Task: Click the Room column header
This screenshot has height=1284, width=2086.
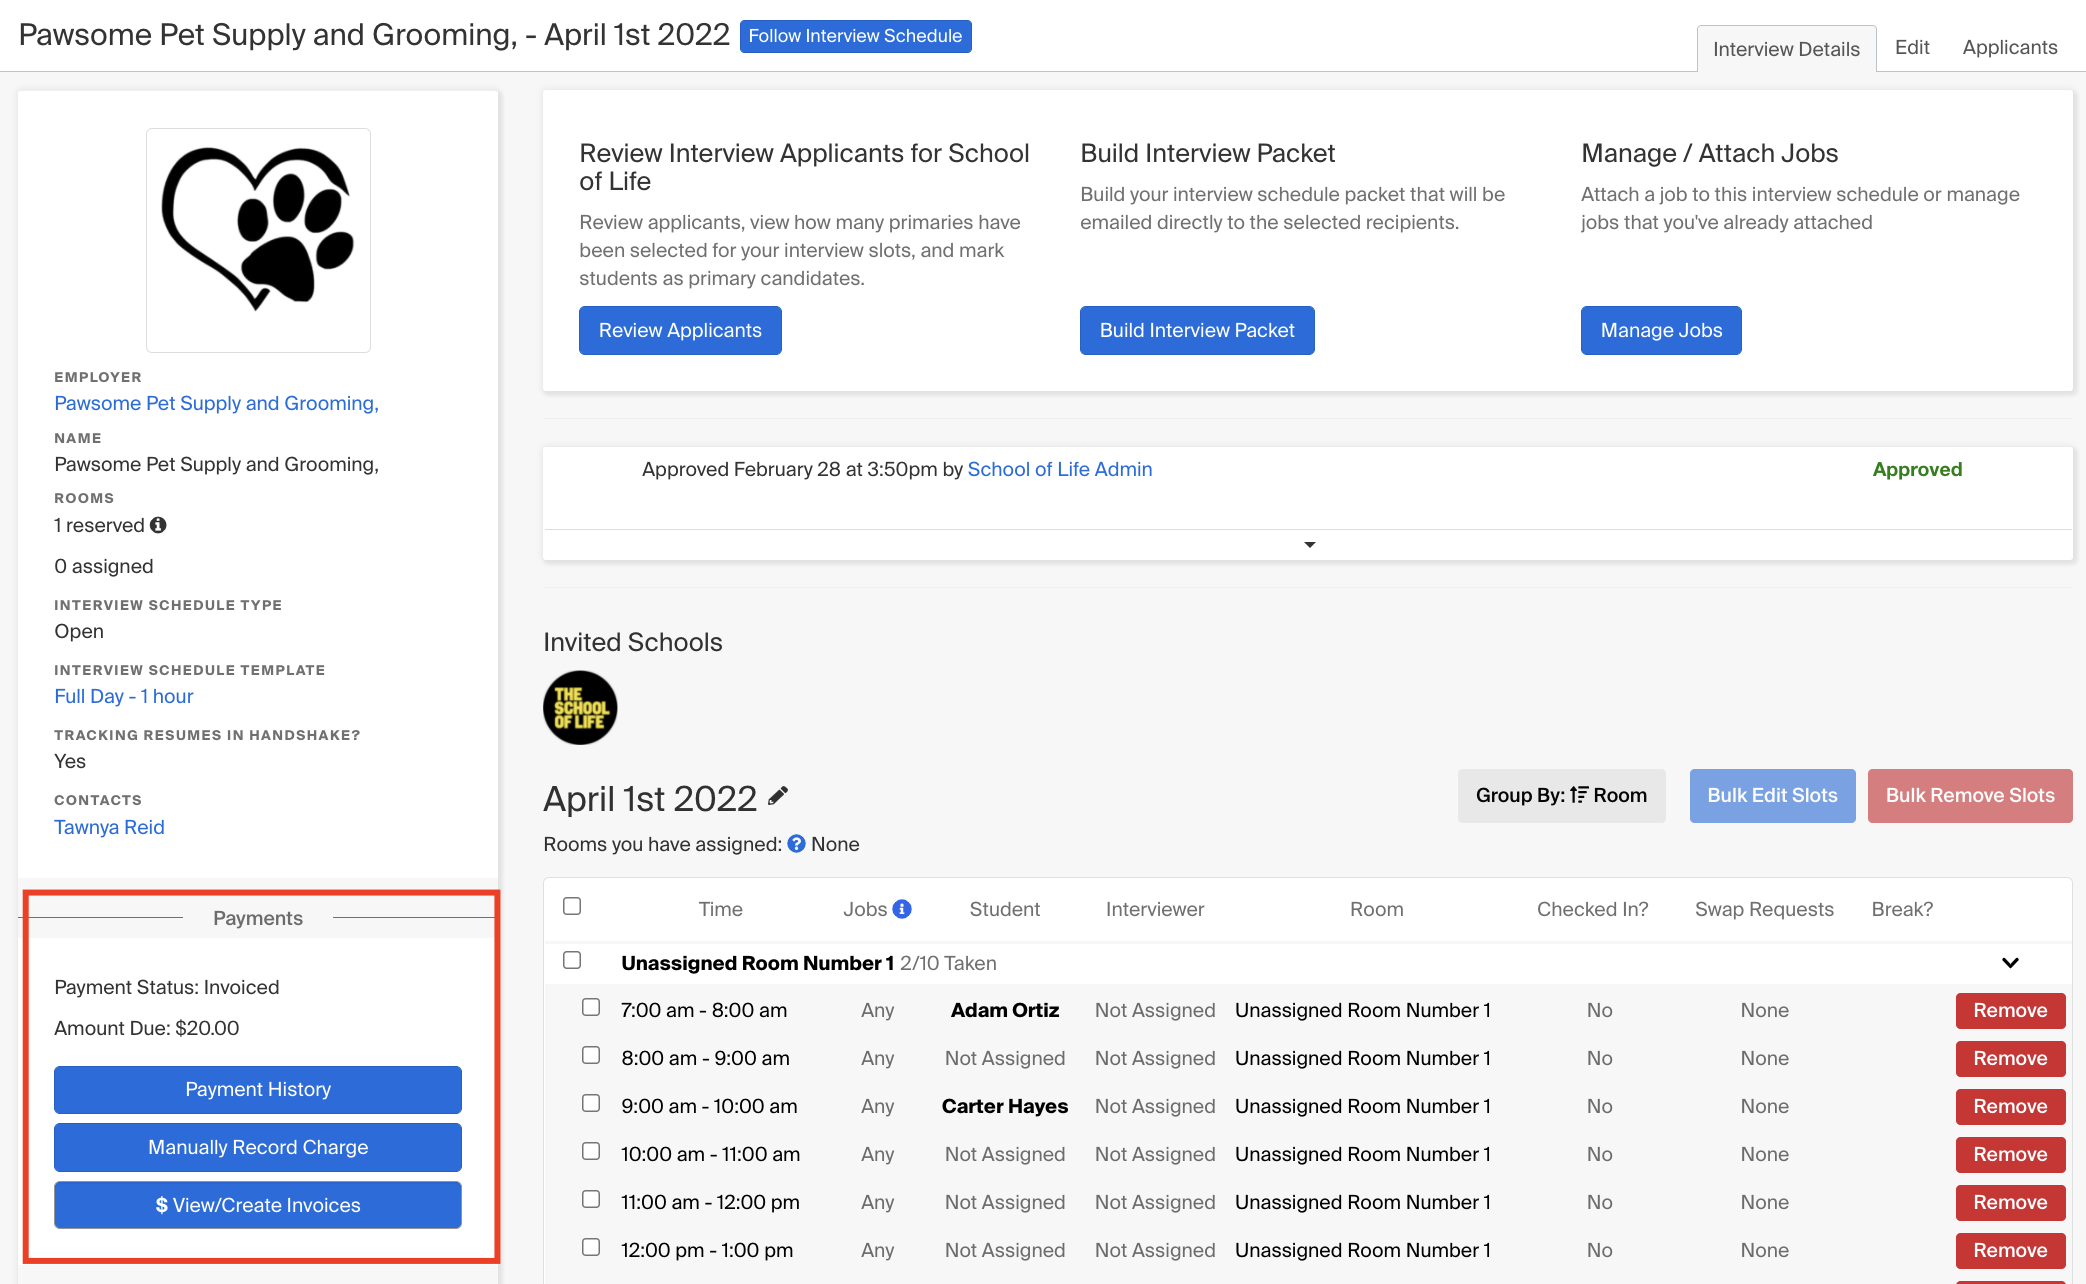Action: [1376, 909]
